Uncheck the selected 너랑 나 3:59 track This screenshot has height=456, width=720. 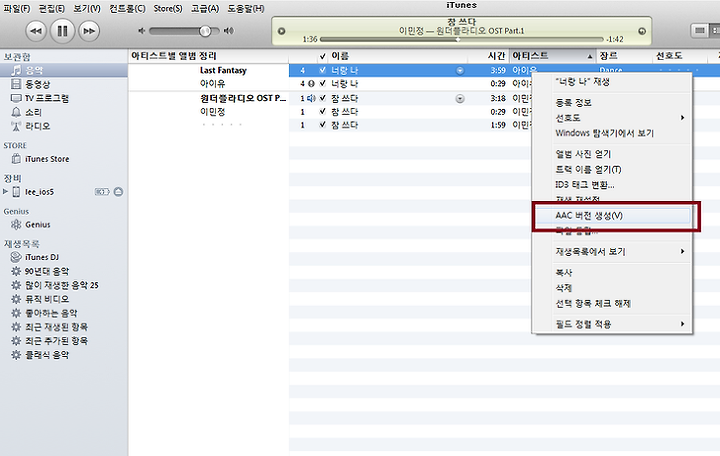[322, 70]
